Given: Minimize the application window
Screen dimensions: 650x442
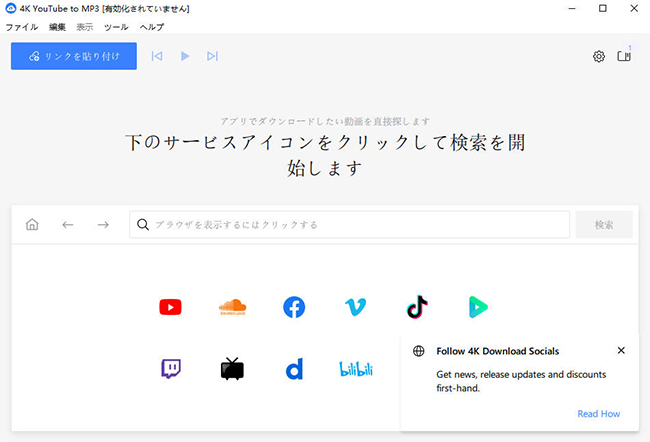Looking at the screenshot, I should tap(572, 8).
